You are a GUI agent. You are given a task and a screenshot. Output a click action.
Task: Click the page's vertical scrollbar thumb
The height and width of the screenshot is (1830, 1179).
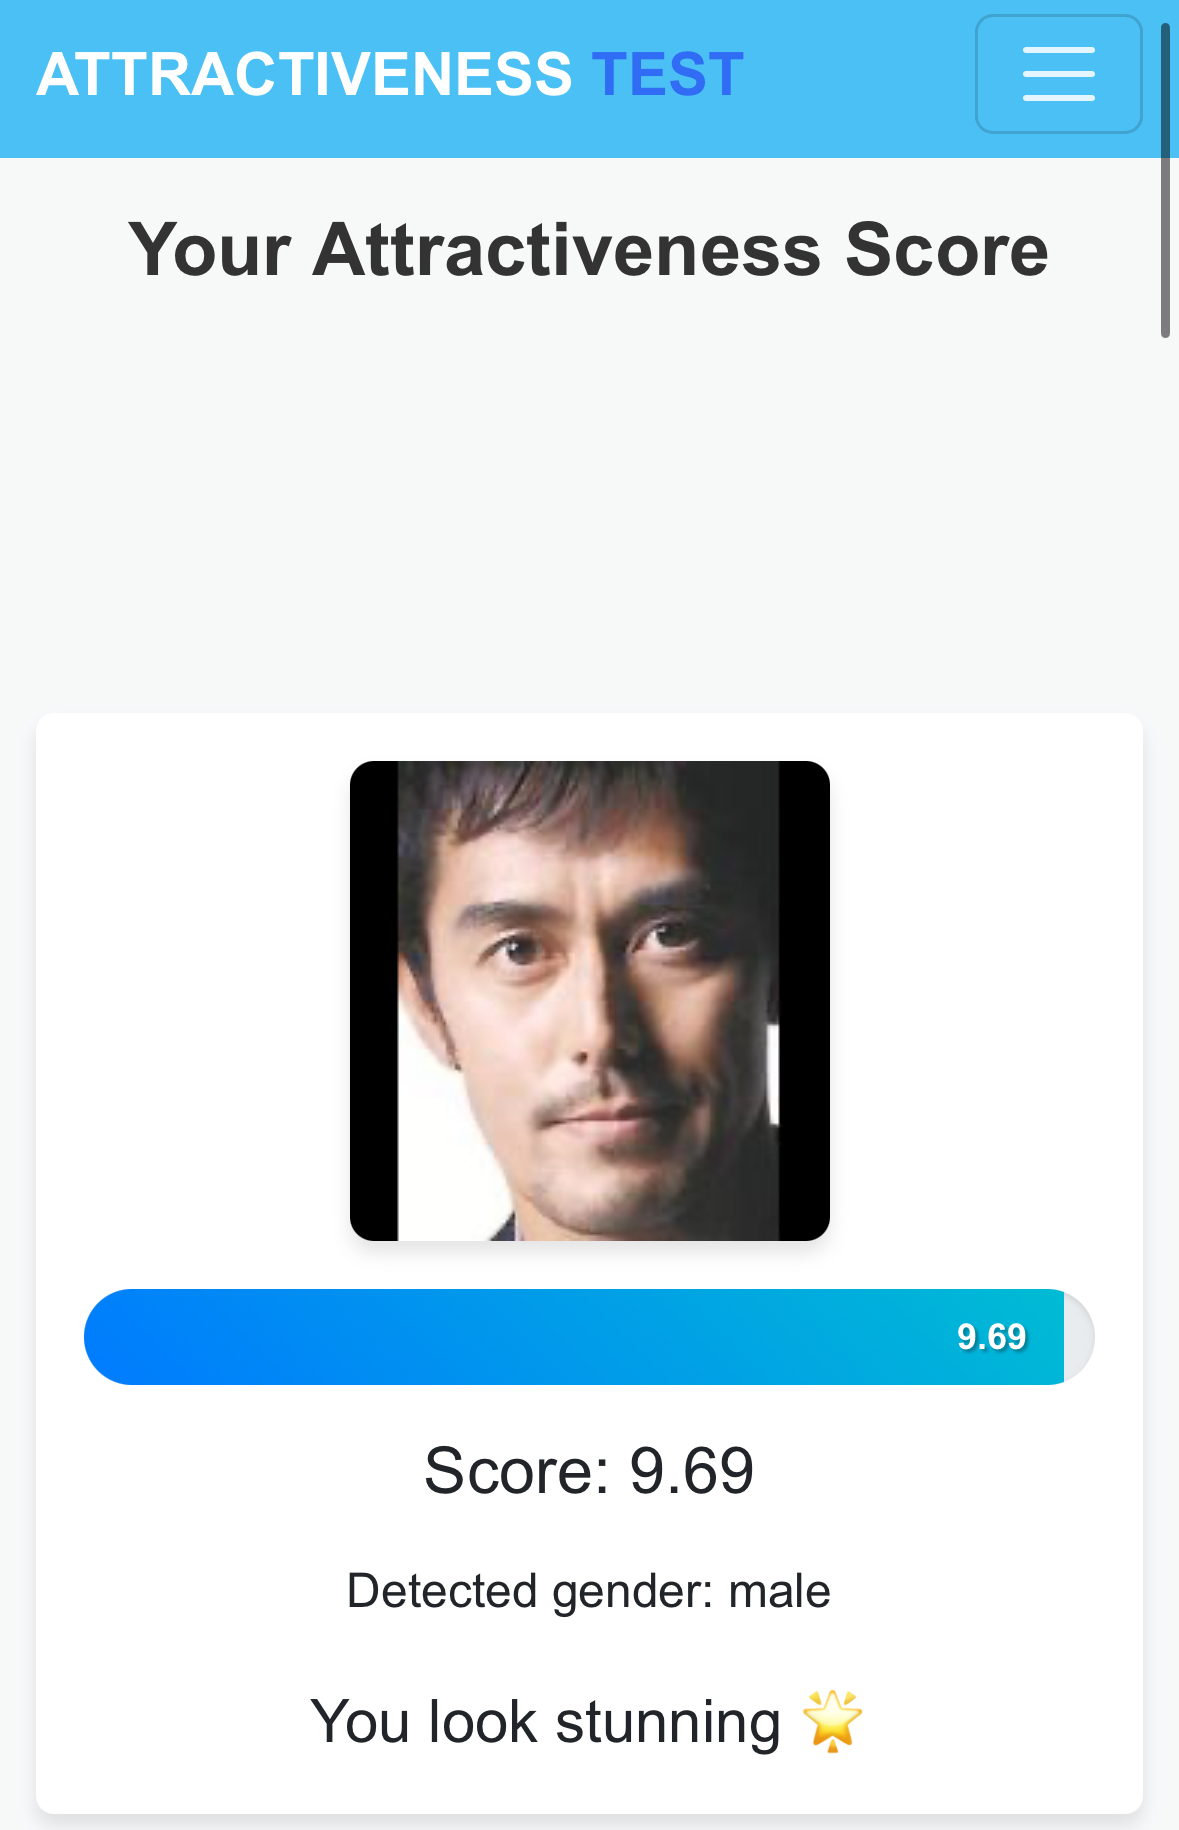coord(1165,180)
